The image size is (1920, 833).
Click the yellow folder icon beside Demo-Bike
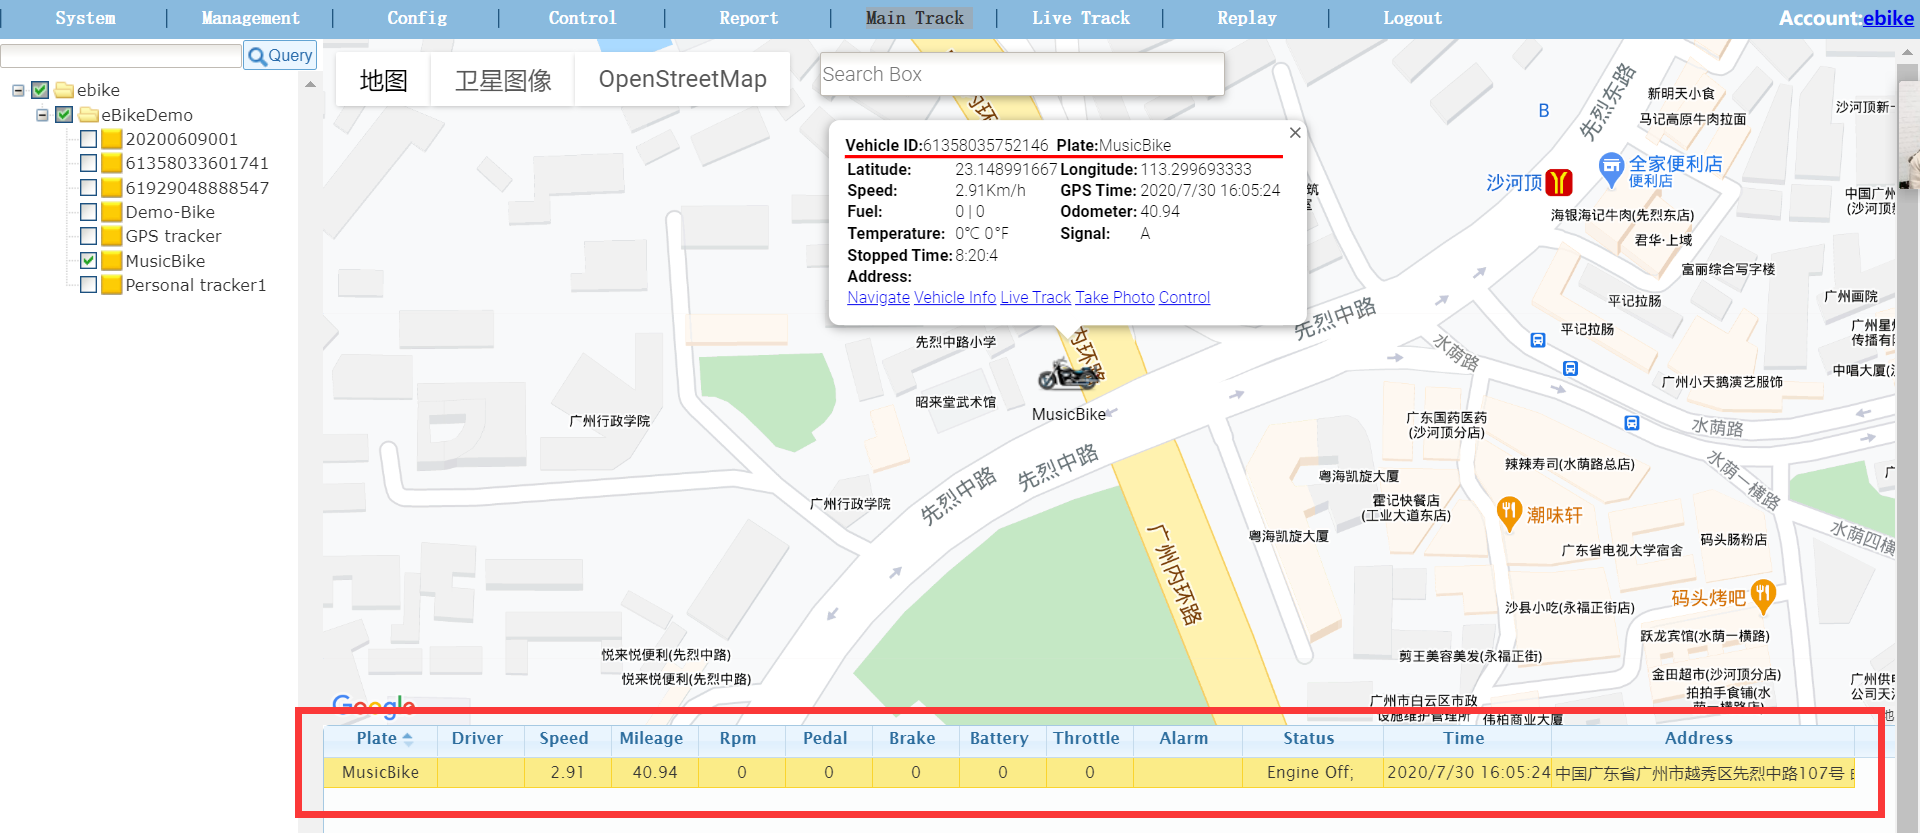(112, 212)
